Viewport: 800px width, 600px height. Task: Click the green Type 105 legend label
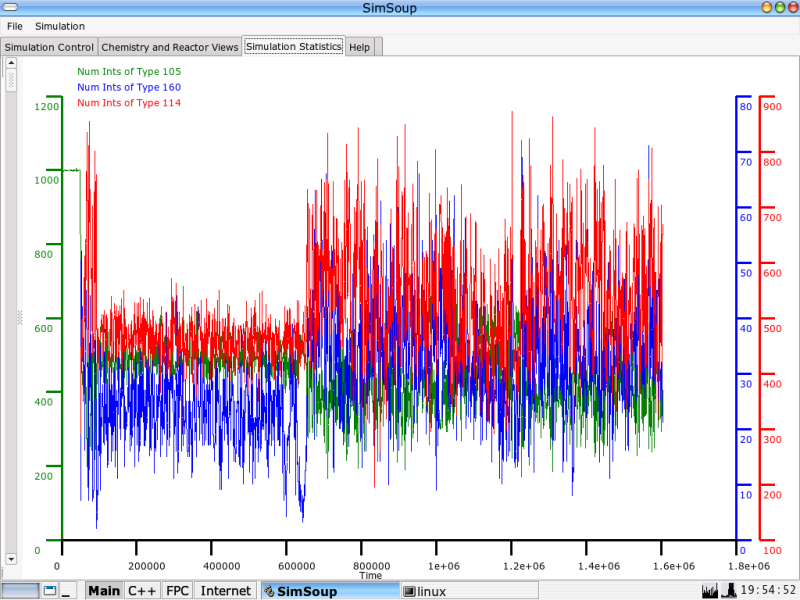pyautogui.click(x=129, y=72)
